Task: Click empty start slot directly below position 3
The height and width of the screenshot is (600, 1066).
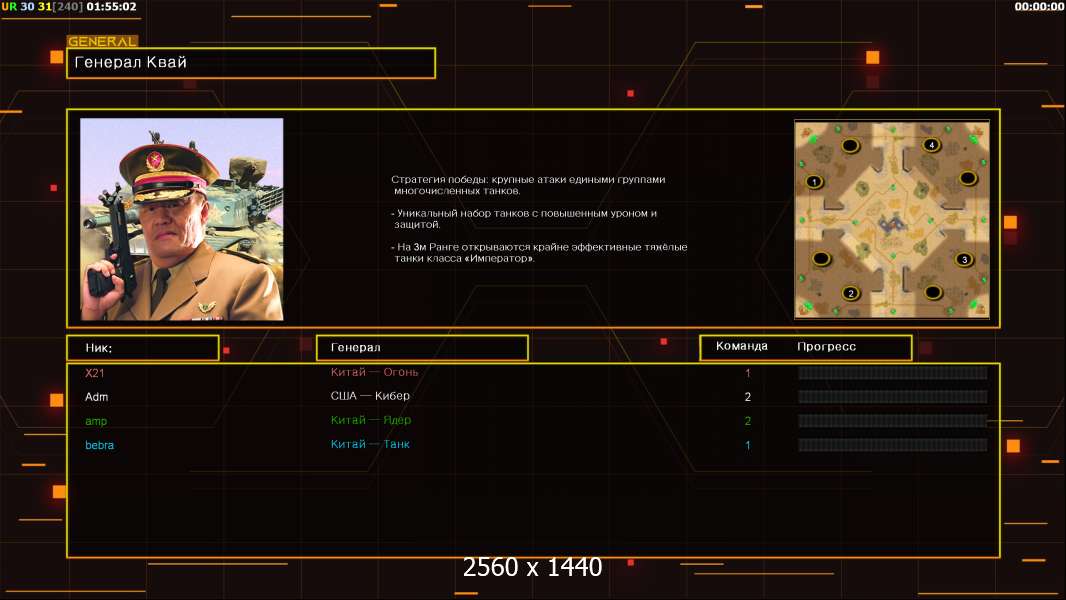Action: point(932,292)
